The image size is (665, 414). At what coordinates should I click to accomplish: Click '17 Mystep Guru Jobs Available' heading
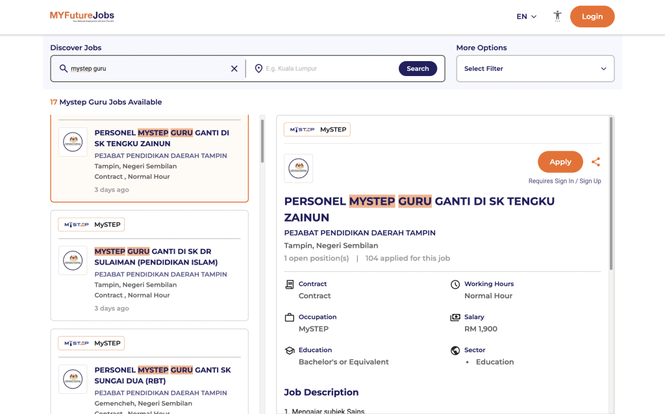[106, 102]
